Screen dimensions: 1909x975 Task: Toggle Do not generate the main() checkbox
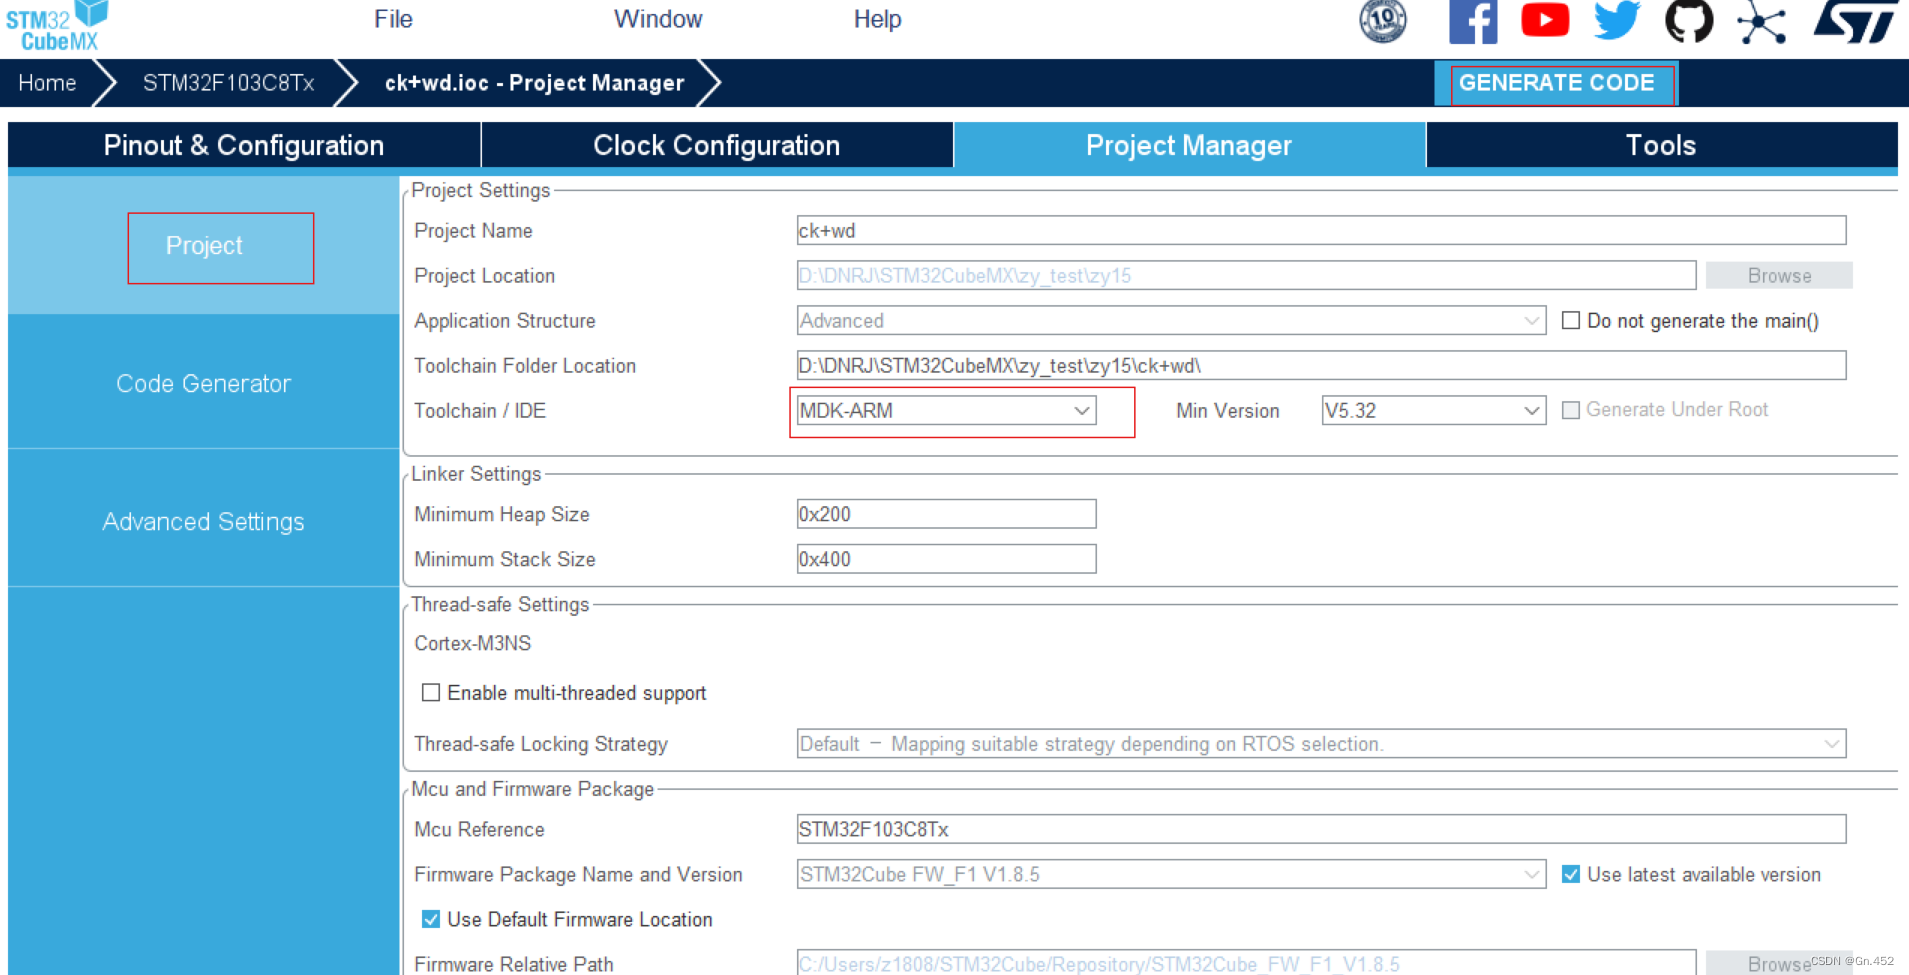point(1571,321)
